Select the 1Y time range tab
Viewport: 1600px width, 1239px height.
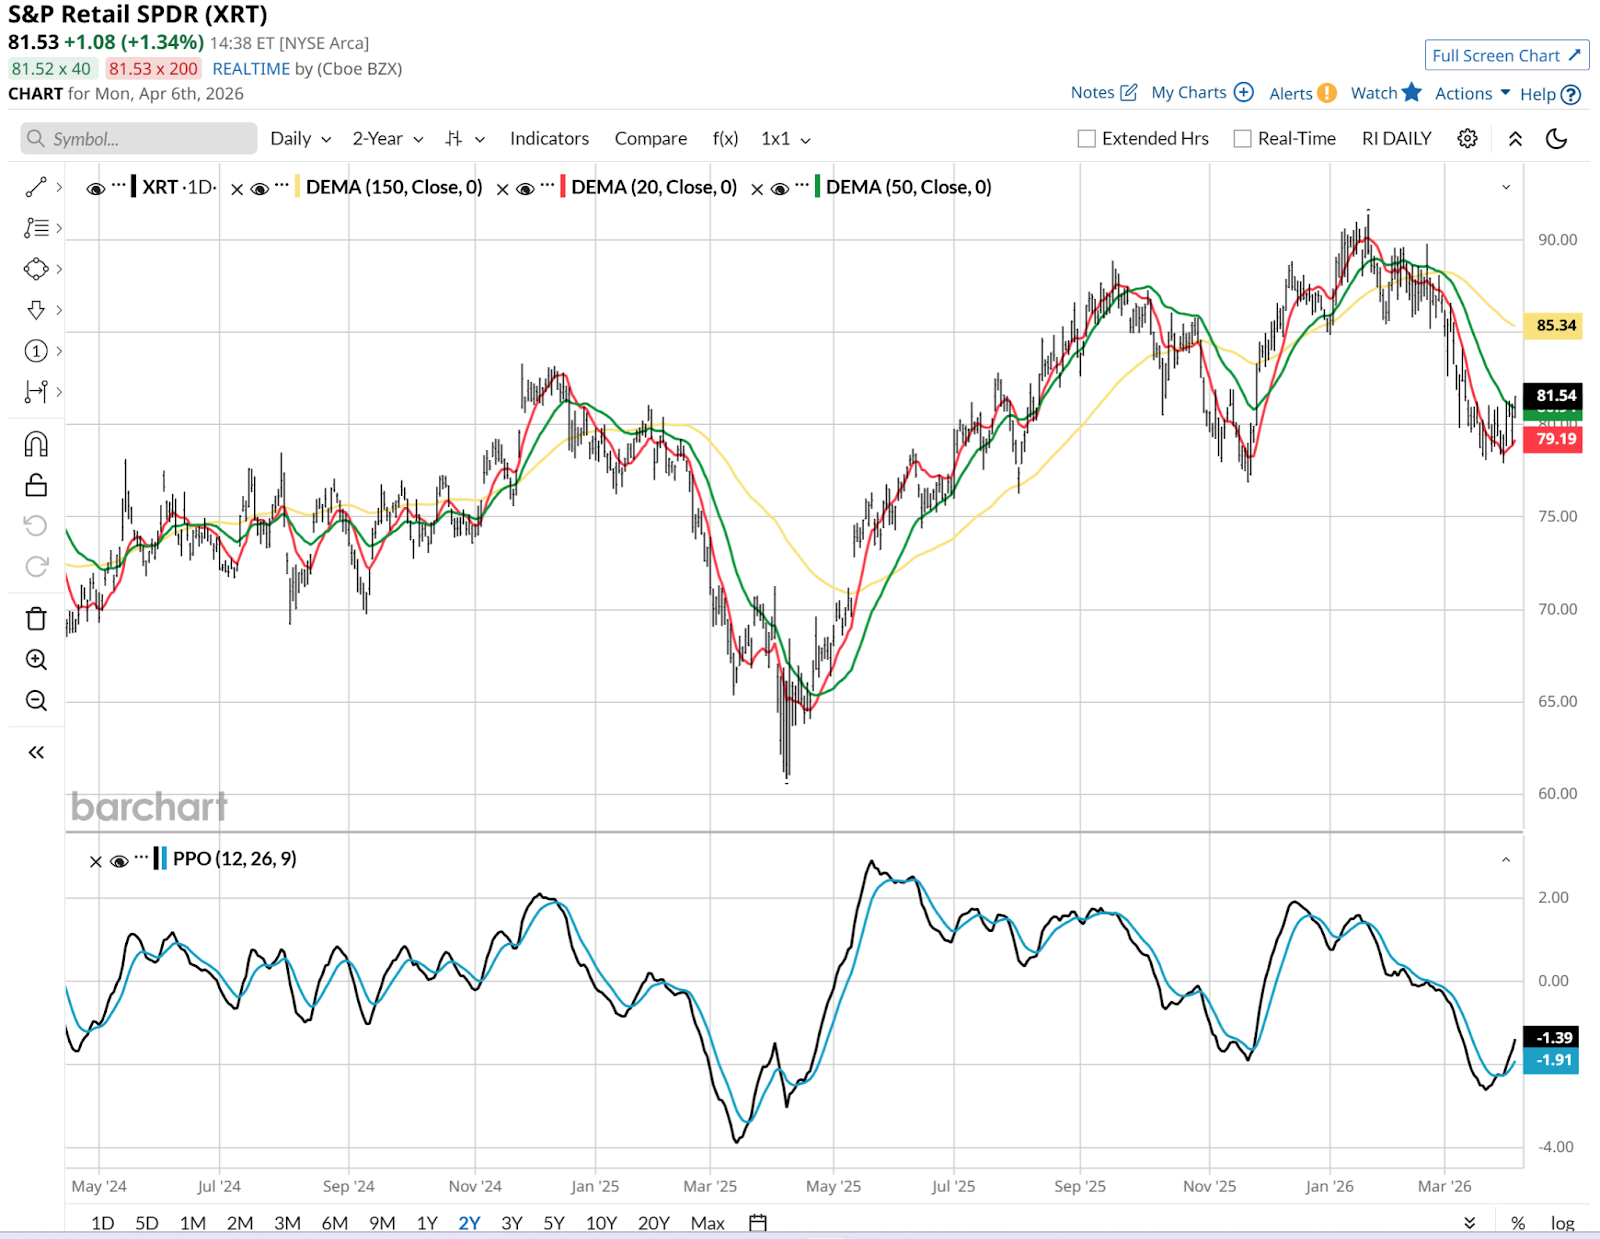point(427,1223)
